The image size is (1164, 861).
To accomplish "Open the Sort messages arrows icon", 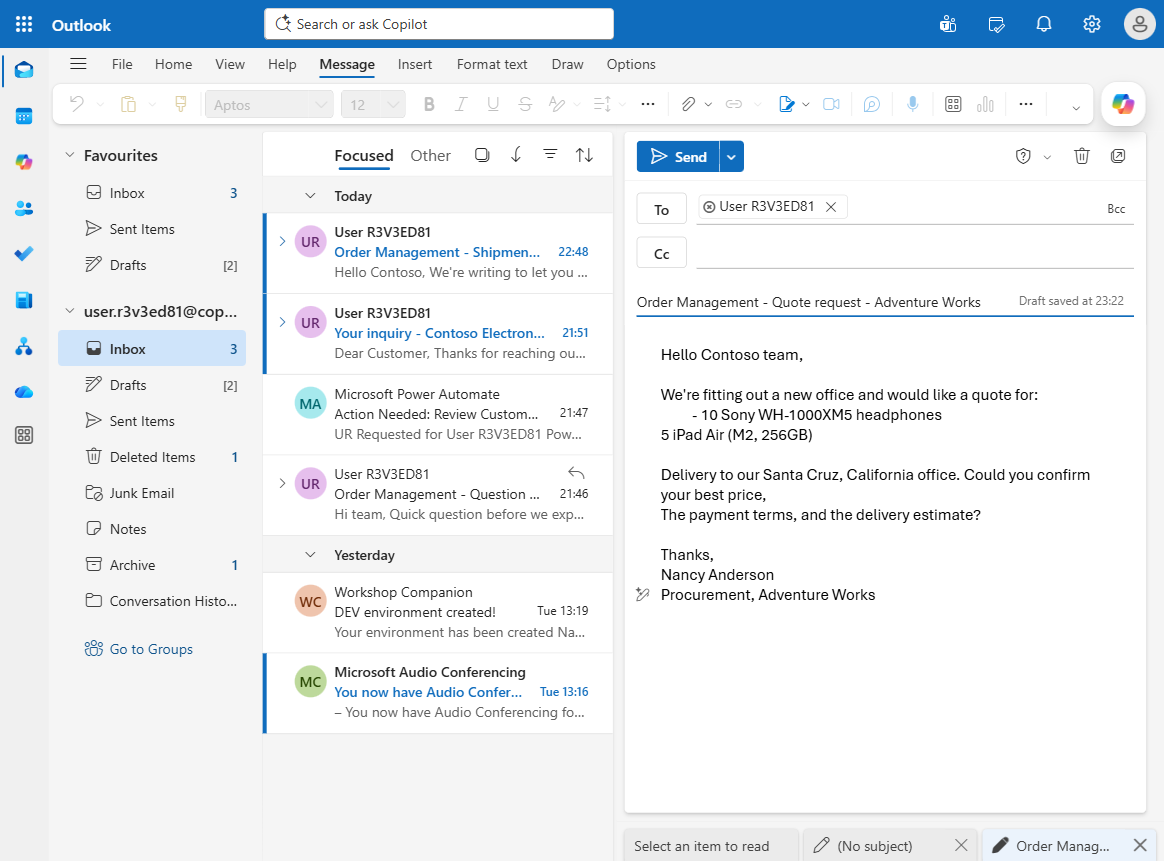I will point(584,154).
